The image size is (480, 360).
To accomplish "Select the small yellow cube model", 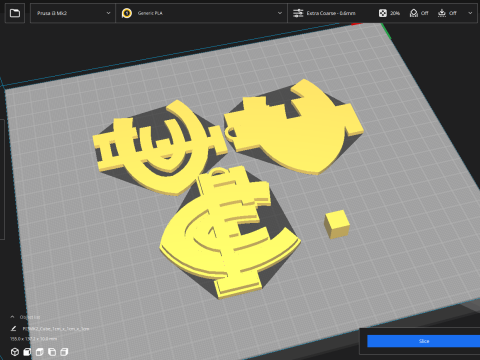I will 337,224.
